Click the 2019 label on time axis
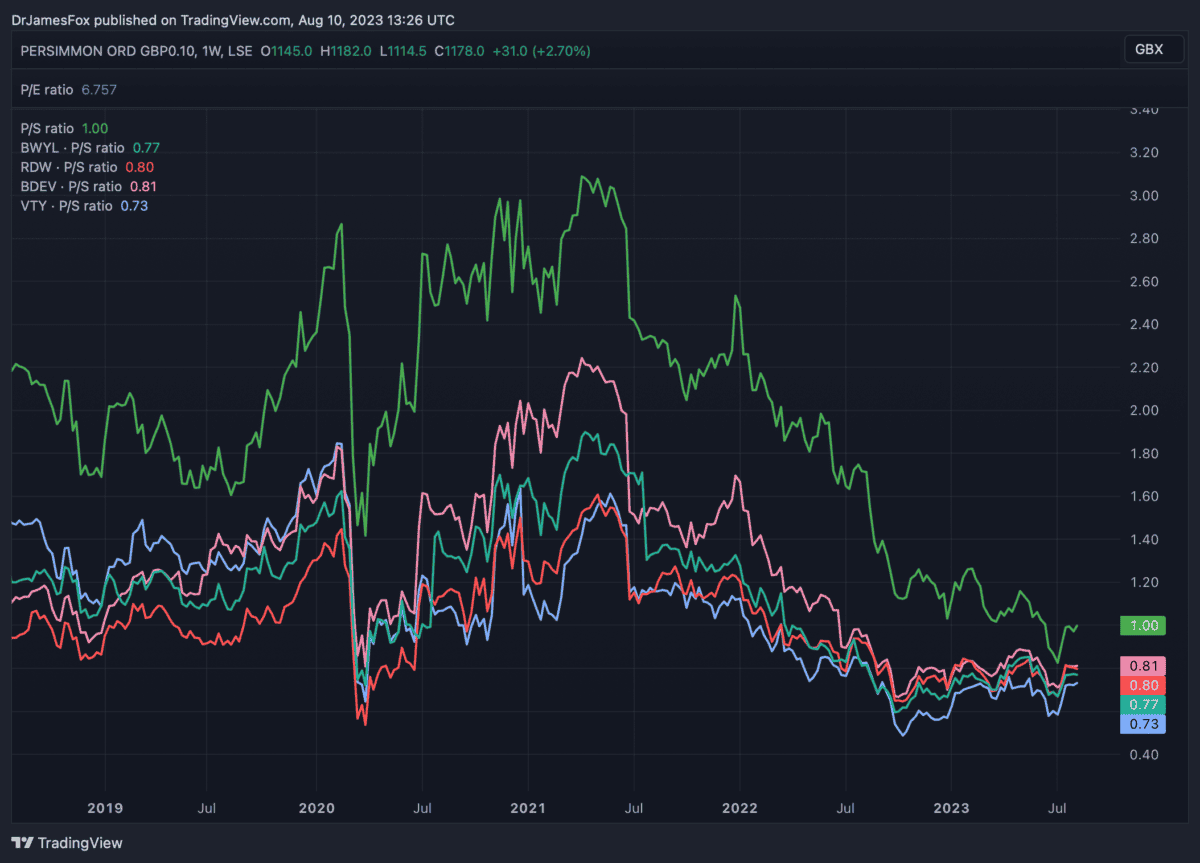The width and height of the screenshot is (1200, 863). pyautogui.click(x=105, y=807)
